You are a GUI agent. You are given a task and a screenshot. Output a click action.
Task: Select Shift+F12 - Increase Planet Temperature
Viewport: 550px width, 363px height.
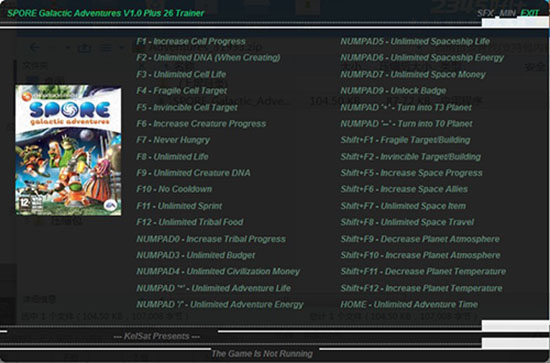pyautogui.click(x=421, y=288)
